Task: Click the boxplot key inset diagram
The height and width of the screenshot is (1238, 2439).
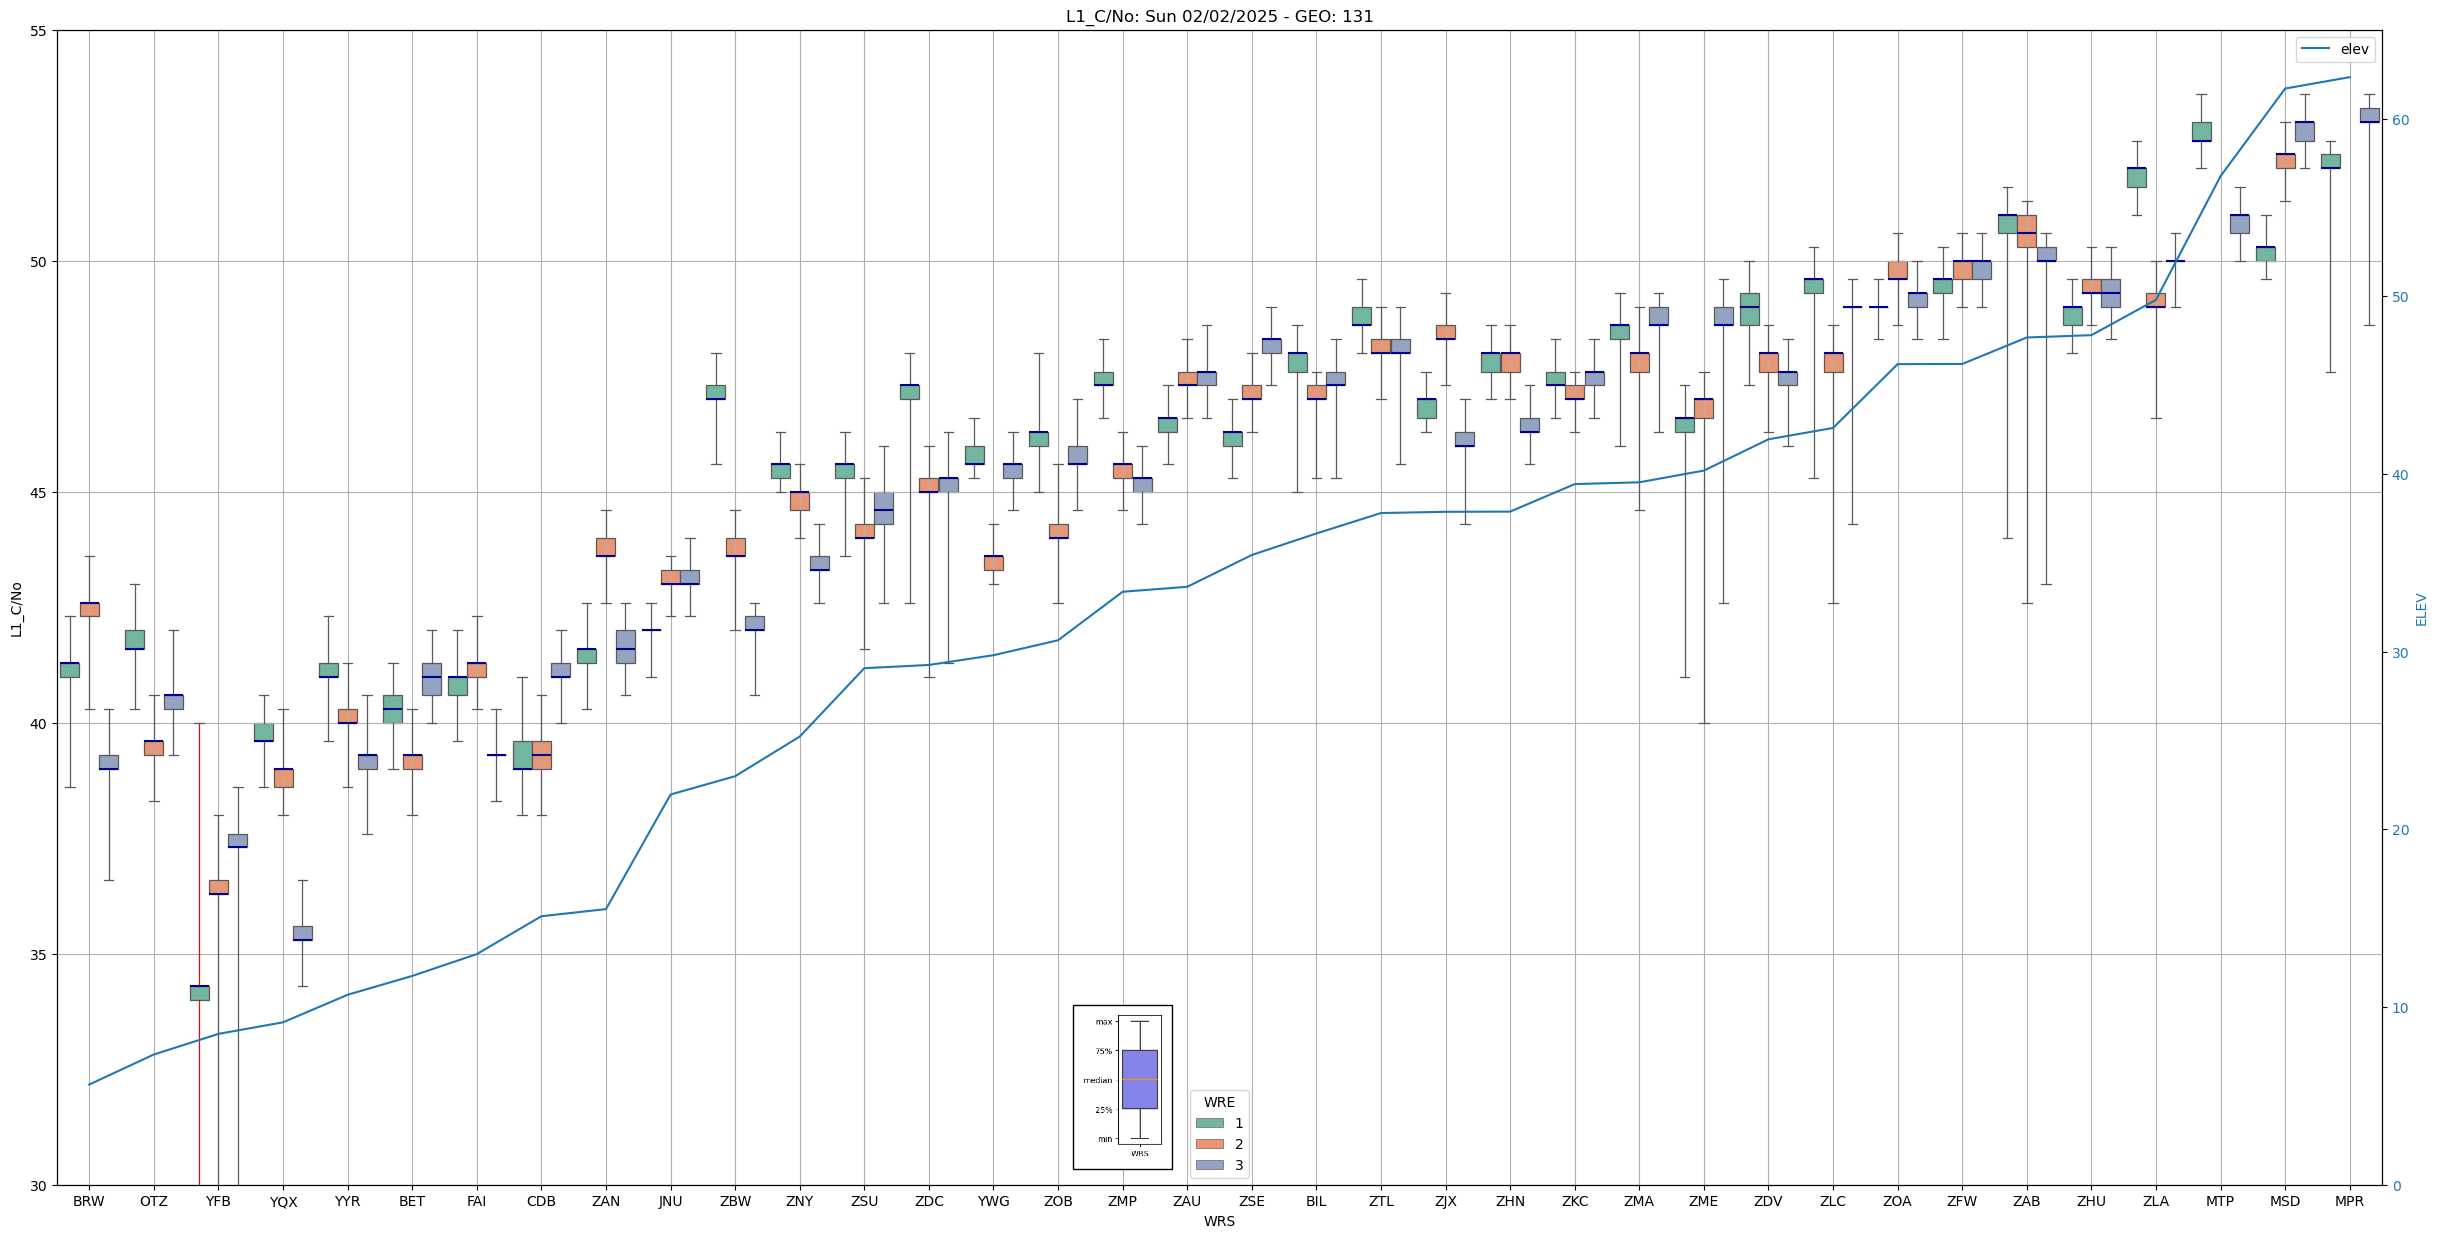Action: pyautogui.click(x=1122, y=1086)
